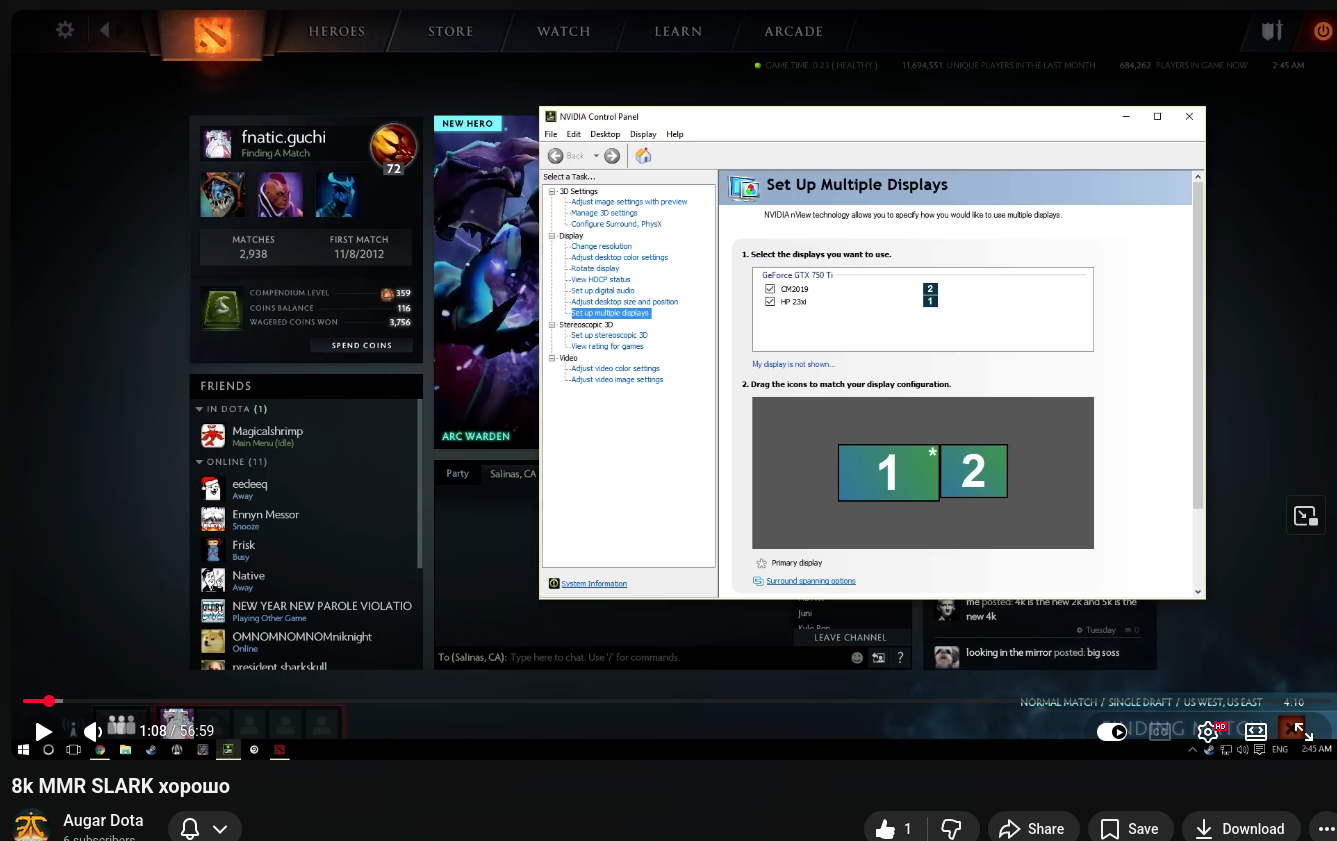This screenshot has width=1337, height=841.
Task: Click Ennyn Messor's friend avatar
Action: pyautogui.click(x=213, y=519)
